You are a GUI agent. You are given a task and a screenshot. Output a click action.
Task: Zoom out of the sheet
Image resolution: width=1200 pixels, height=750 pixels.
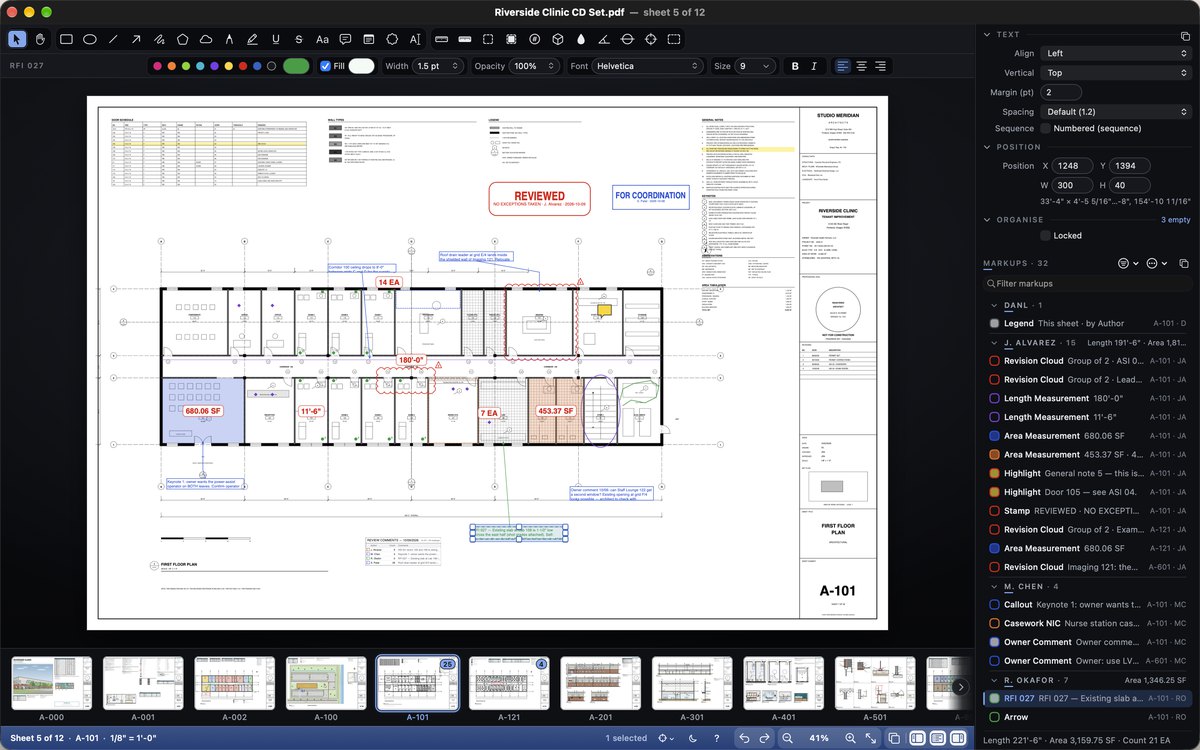pos(788,738)
